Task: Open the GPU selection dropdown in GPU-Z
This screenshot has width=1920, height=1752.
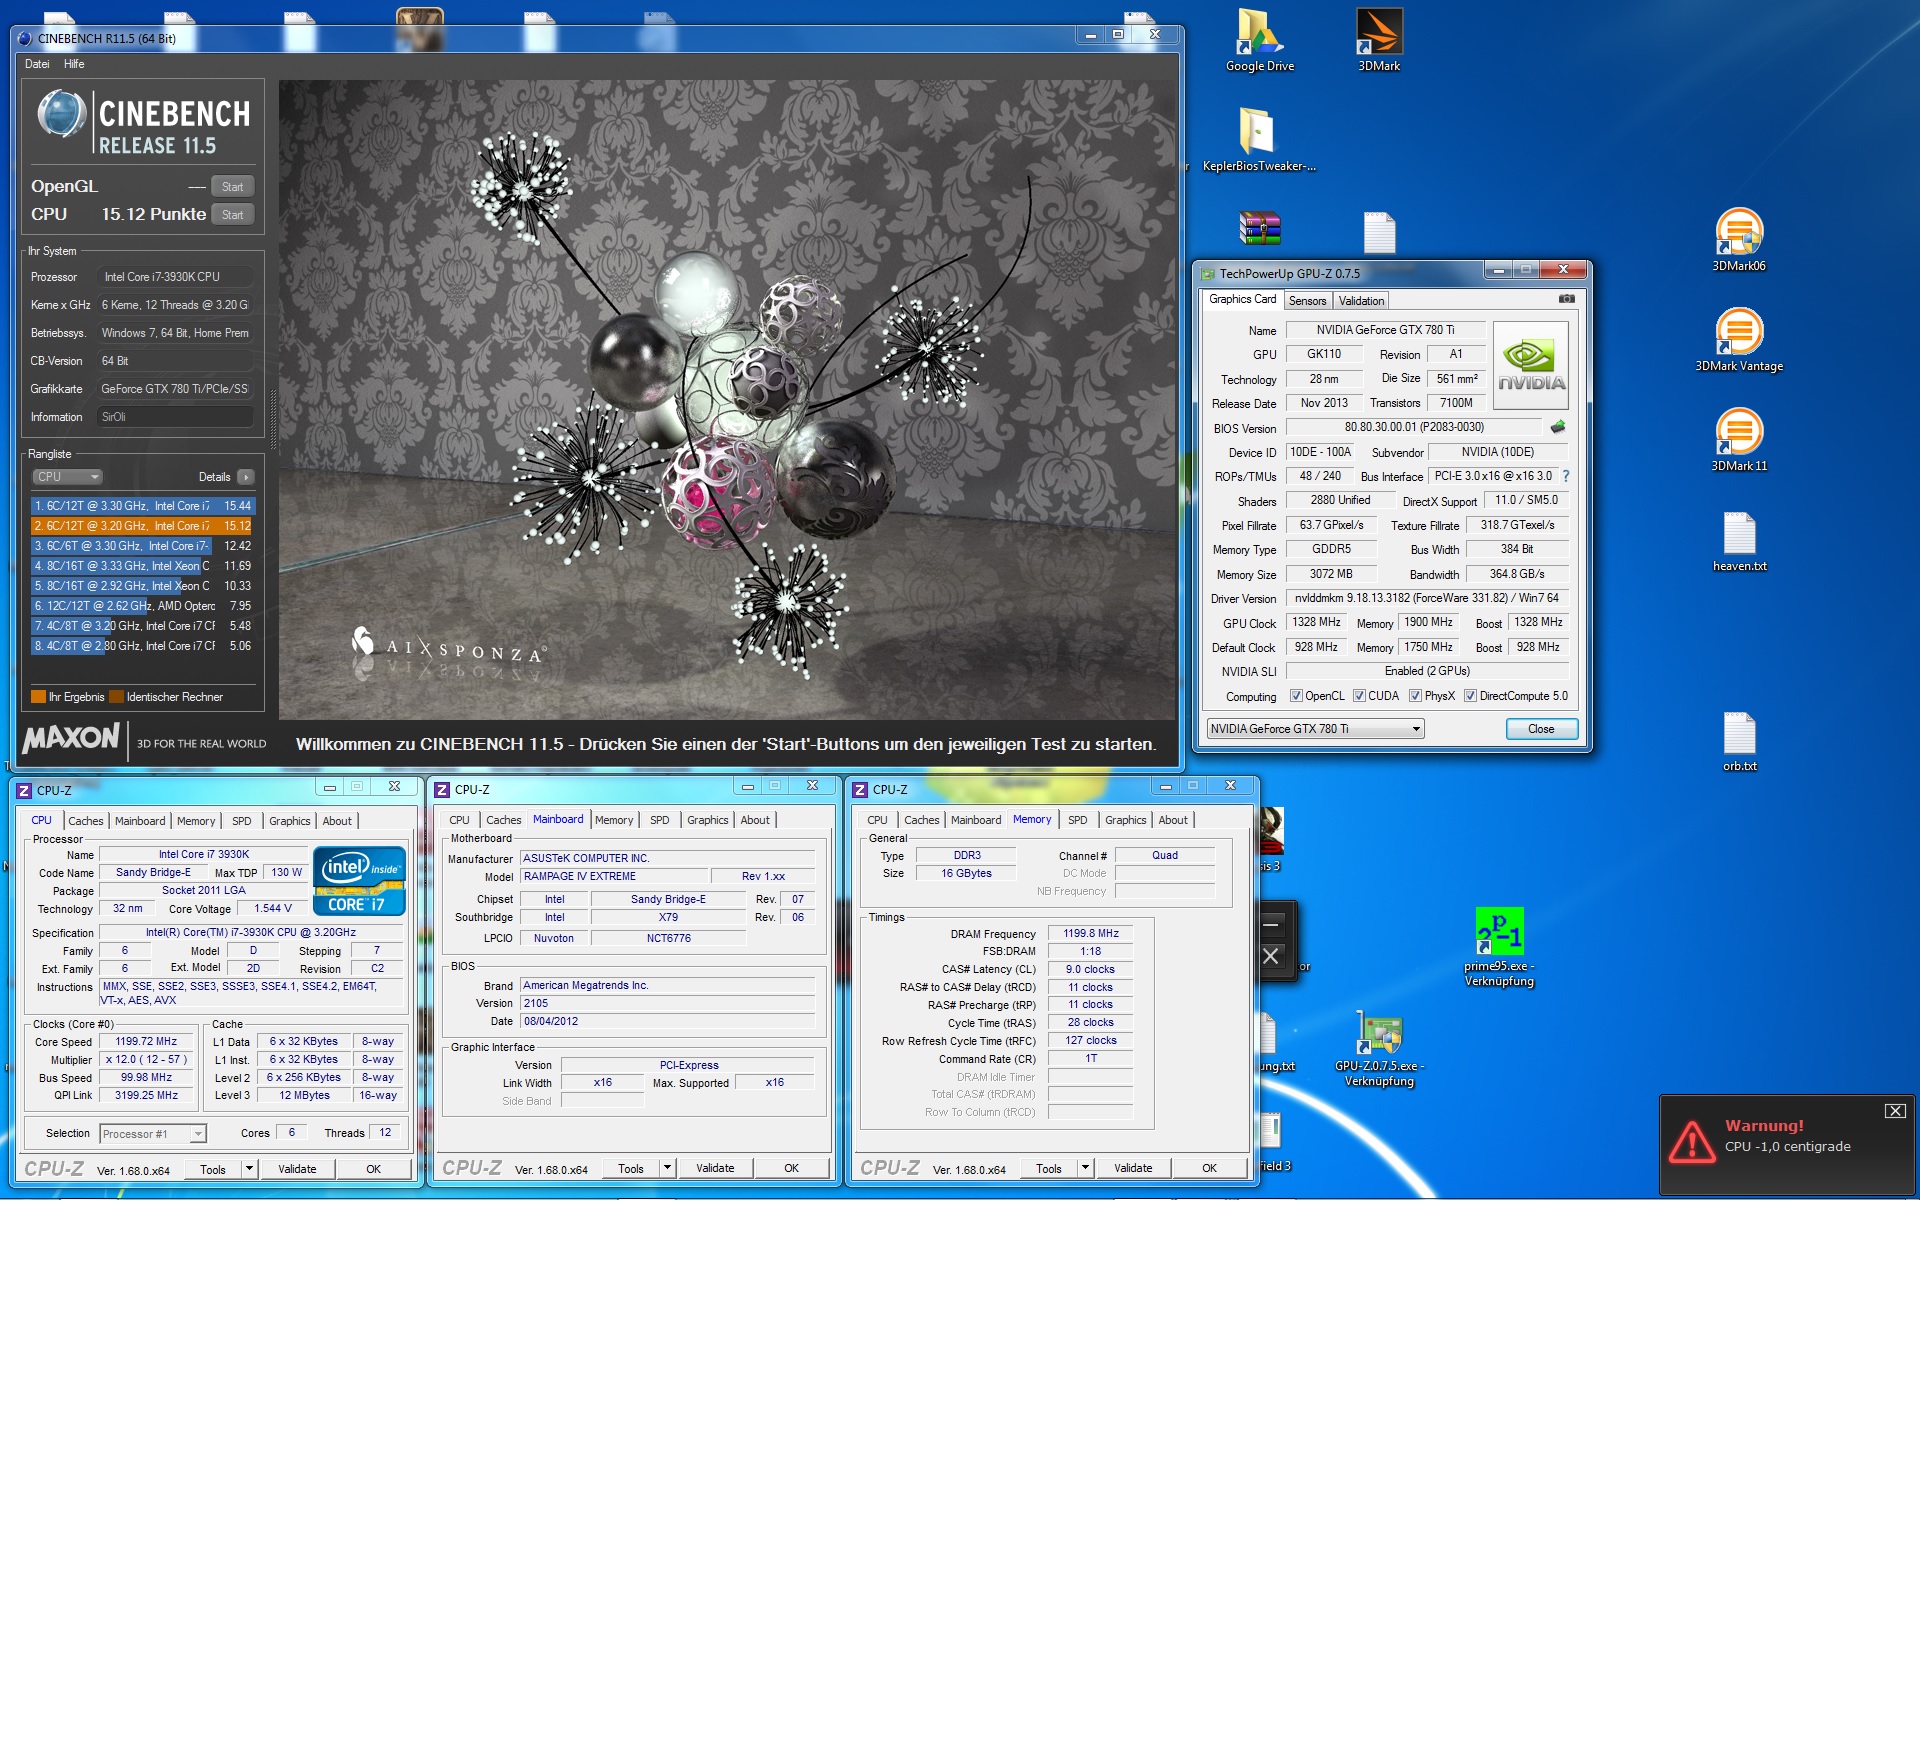Action: [1315, 729]
